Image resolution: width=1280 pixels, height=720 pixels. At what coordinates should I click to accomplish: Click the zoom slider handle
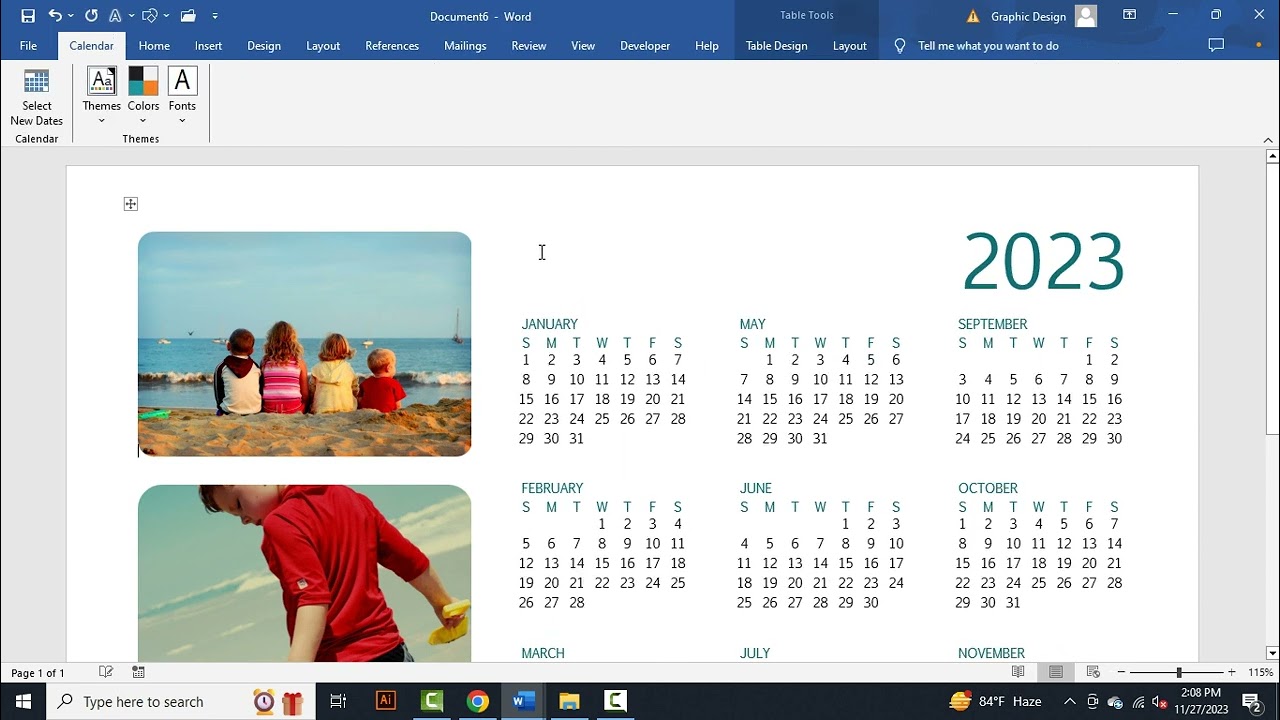click(1179, 672)
